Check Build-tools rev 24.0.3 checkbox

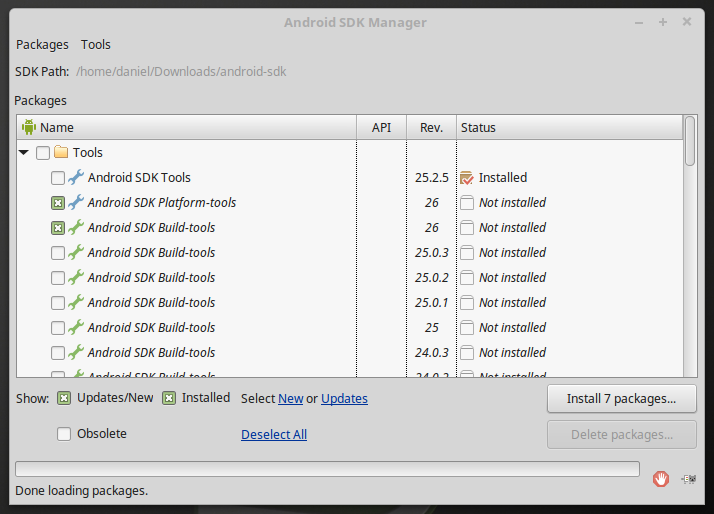[58, 353]
